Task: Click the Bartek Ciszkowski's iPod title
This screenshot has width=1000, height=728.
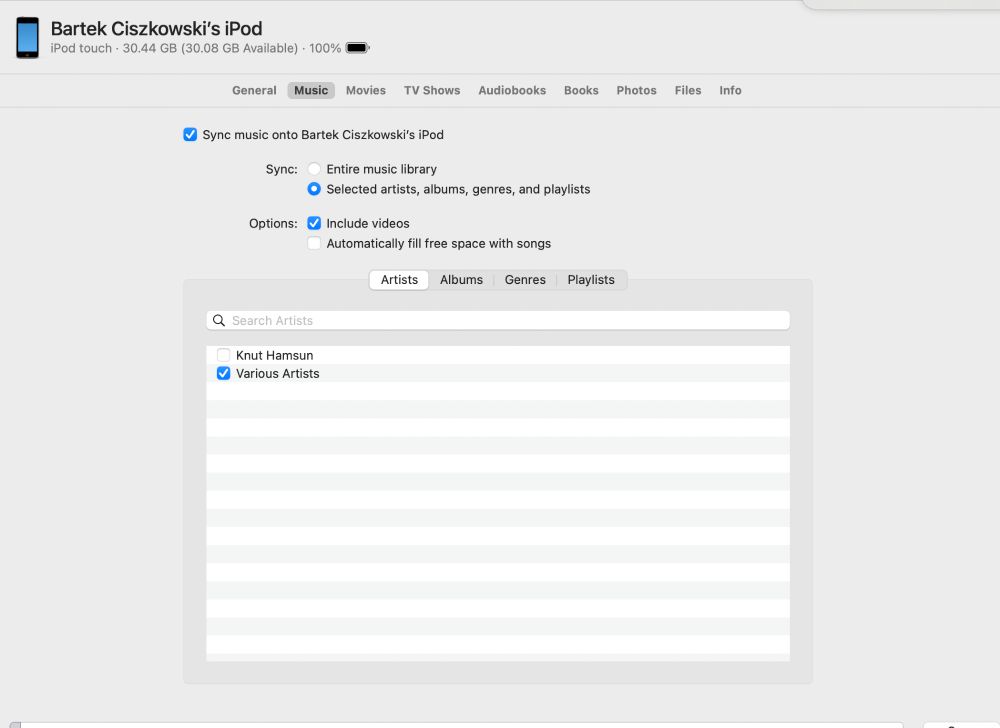Action: pyautogui.click(x=156, y=29)
